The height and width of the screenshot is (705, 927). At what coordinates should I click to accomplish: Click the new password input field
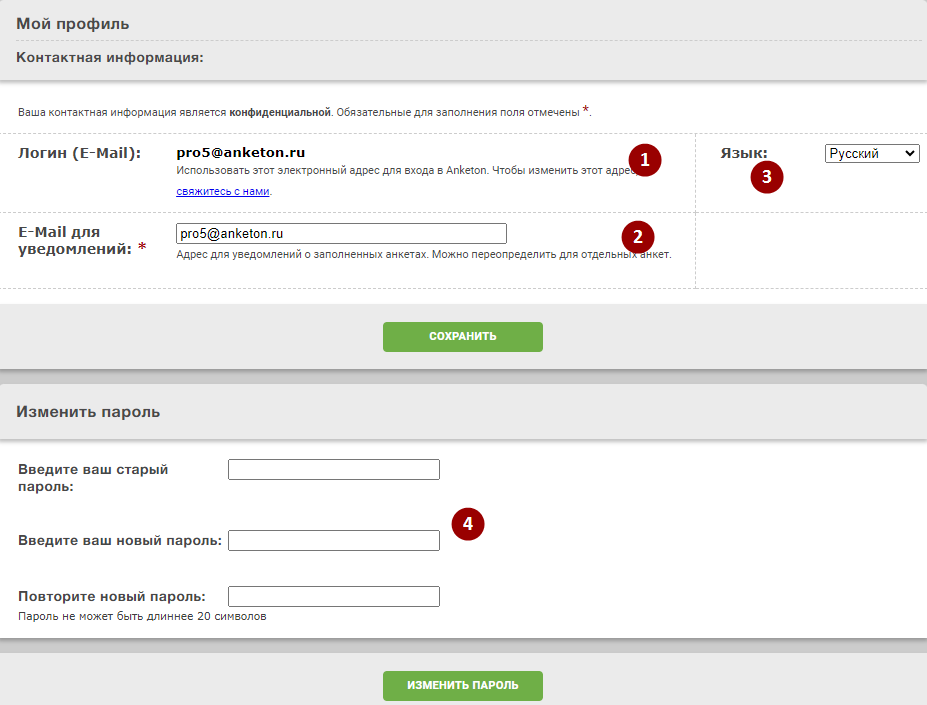[334, 540]
